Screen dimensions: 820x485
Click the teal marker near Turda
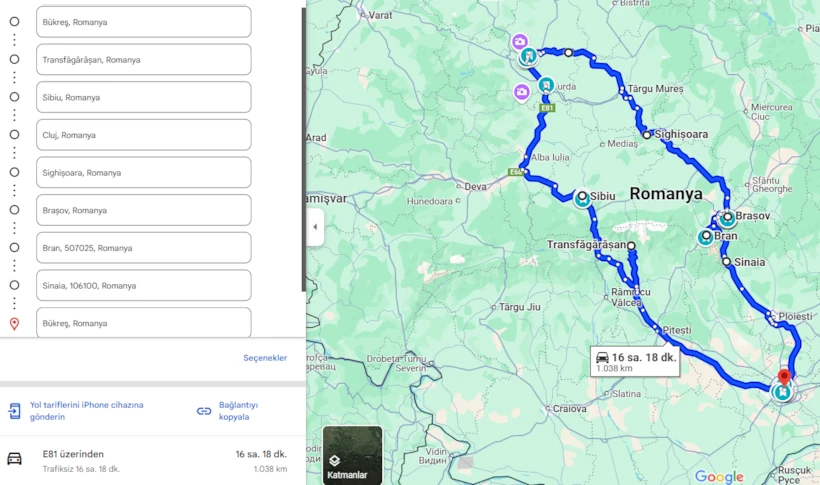(x=546, y=85)
